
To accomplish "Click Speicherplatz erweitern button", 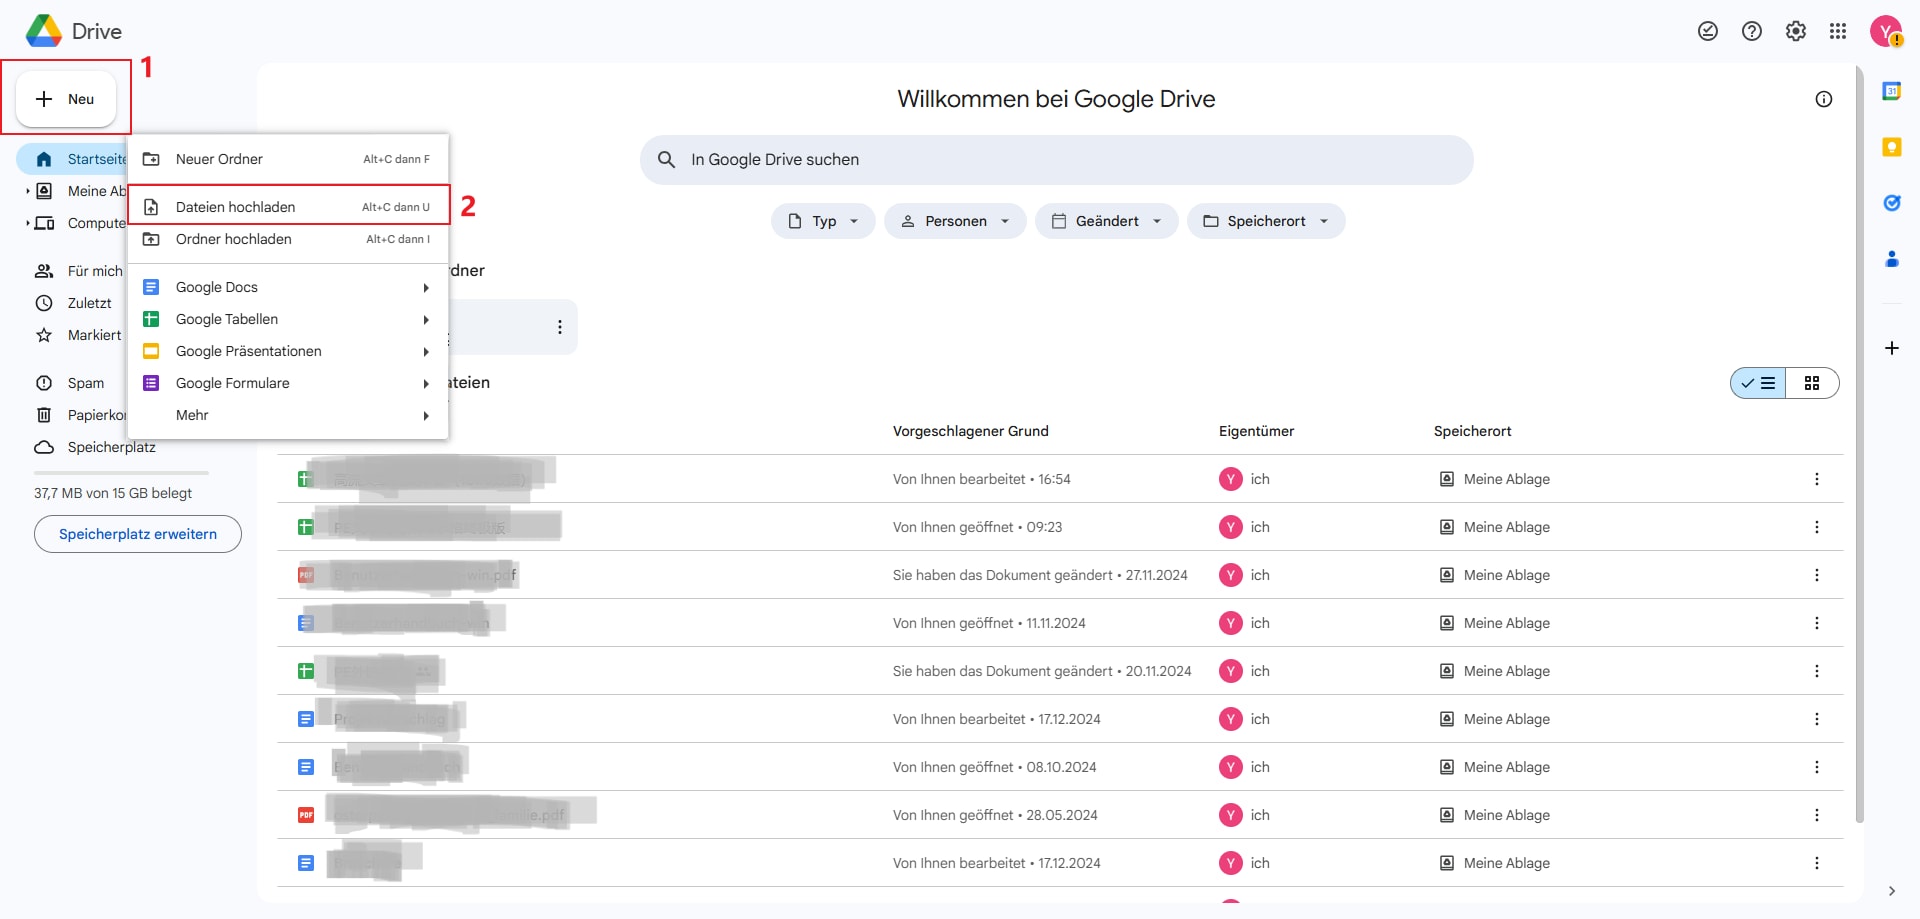I will click(x=138, y=534).
